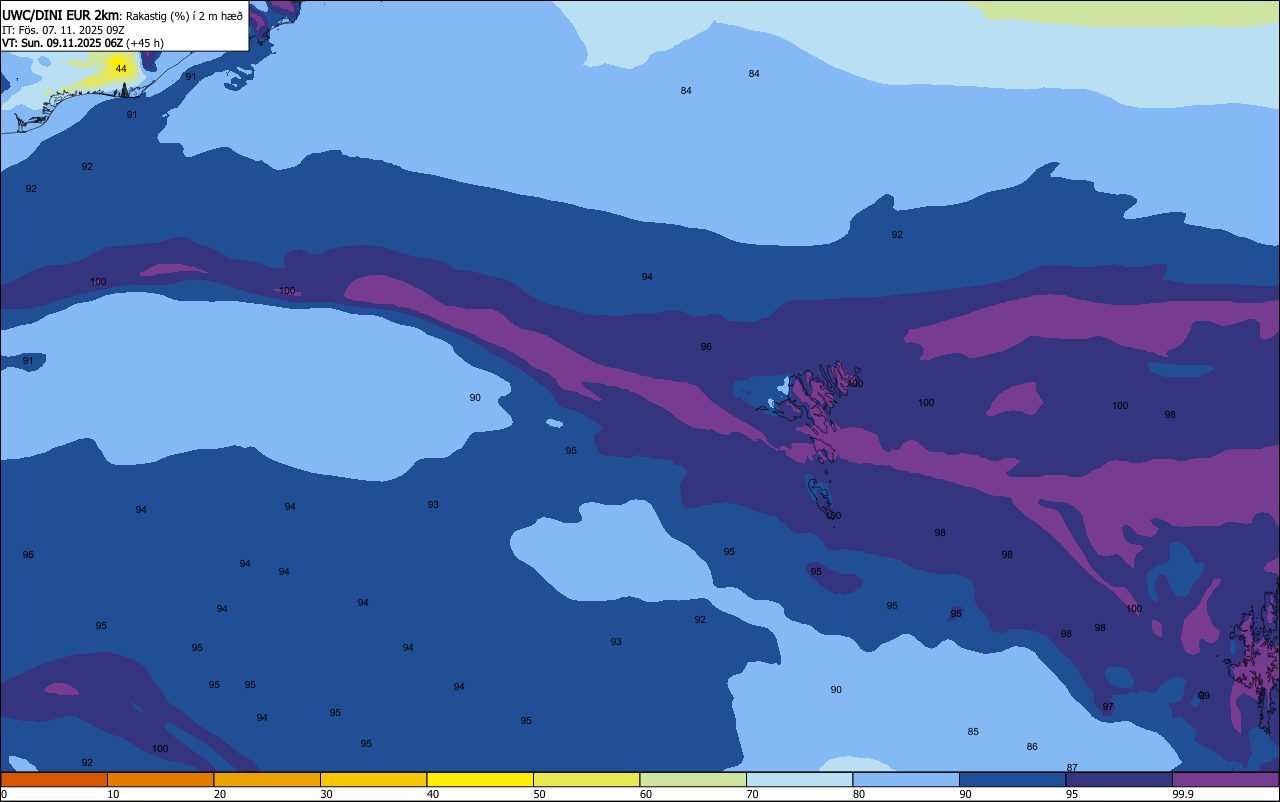Click the legend tick label "30"
The width and height of the screenshot is (1280, 802).
click(326, 794)
